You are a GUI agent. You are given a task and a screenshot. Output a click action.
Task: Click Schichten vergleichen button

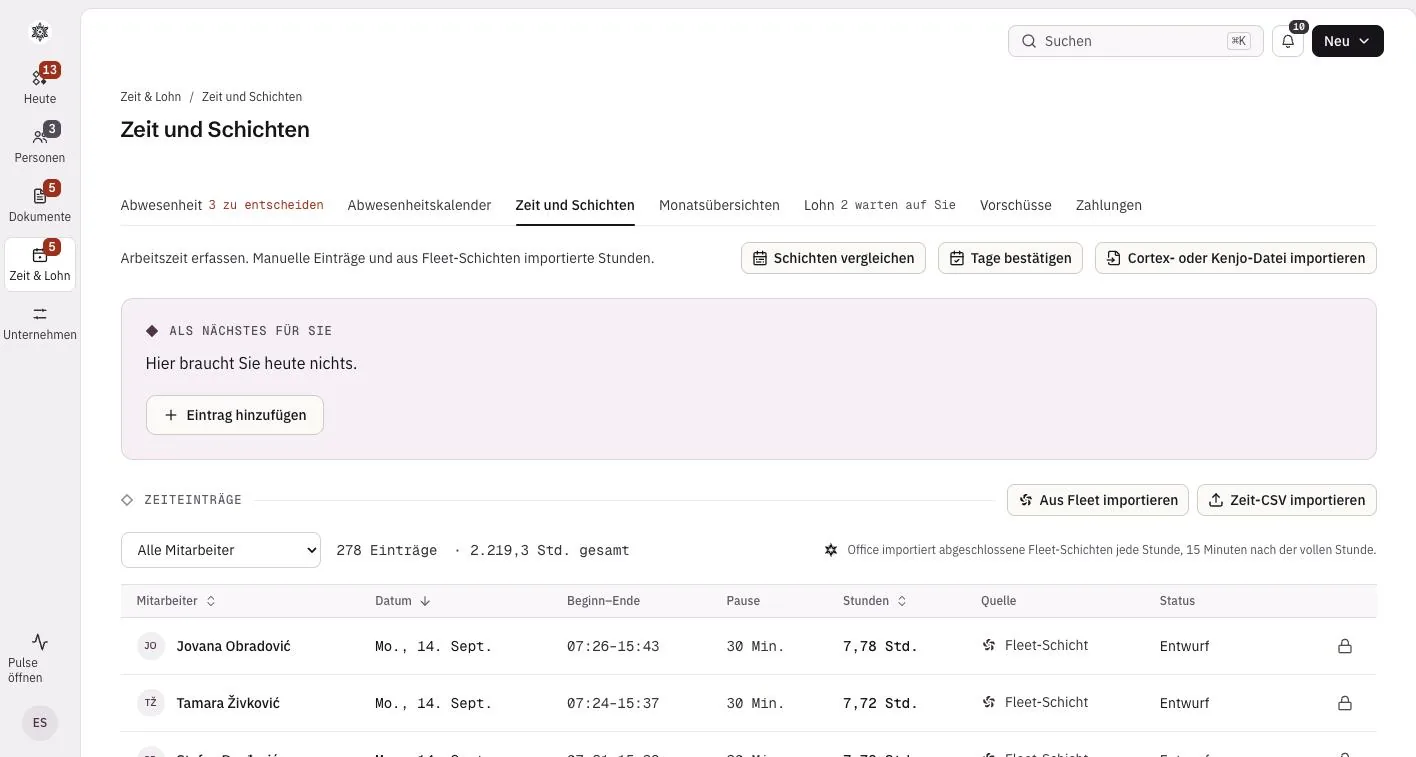click(x=833, y=258)
